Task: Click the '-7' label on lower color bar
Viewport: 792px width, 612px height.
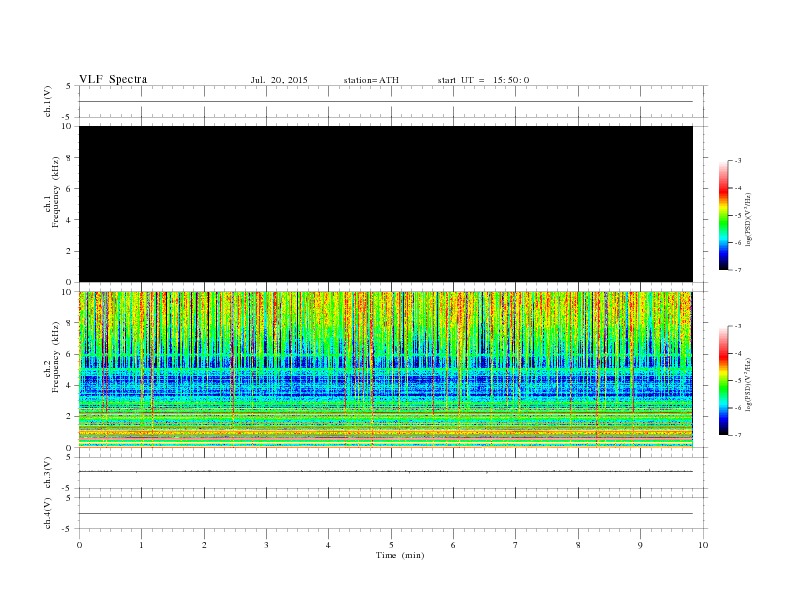Action: [738, 435]
